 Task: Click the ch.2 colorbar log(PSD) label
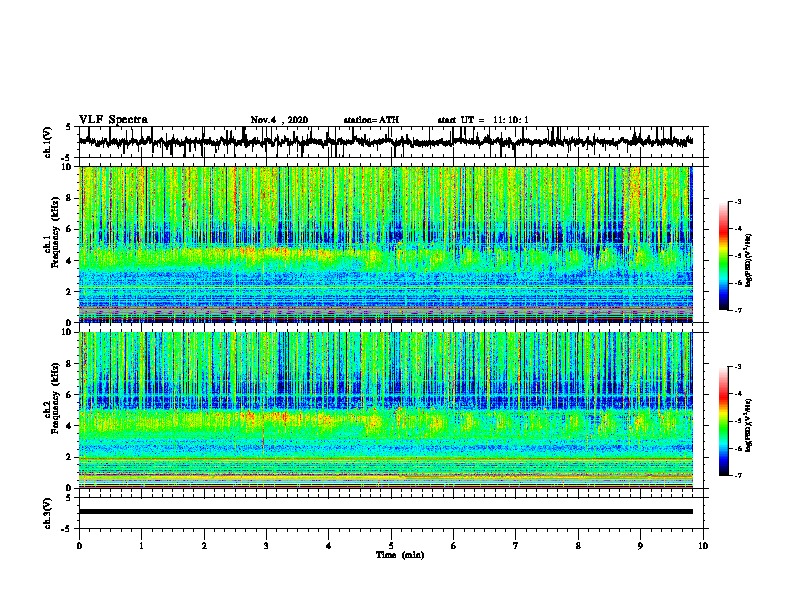pos(749,425)
